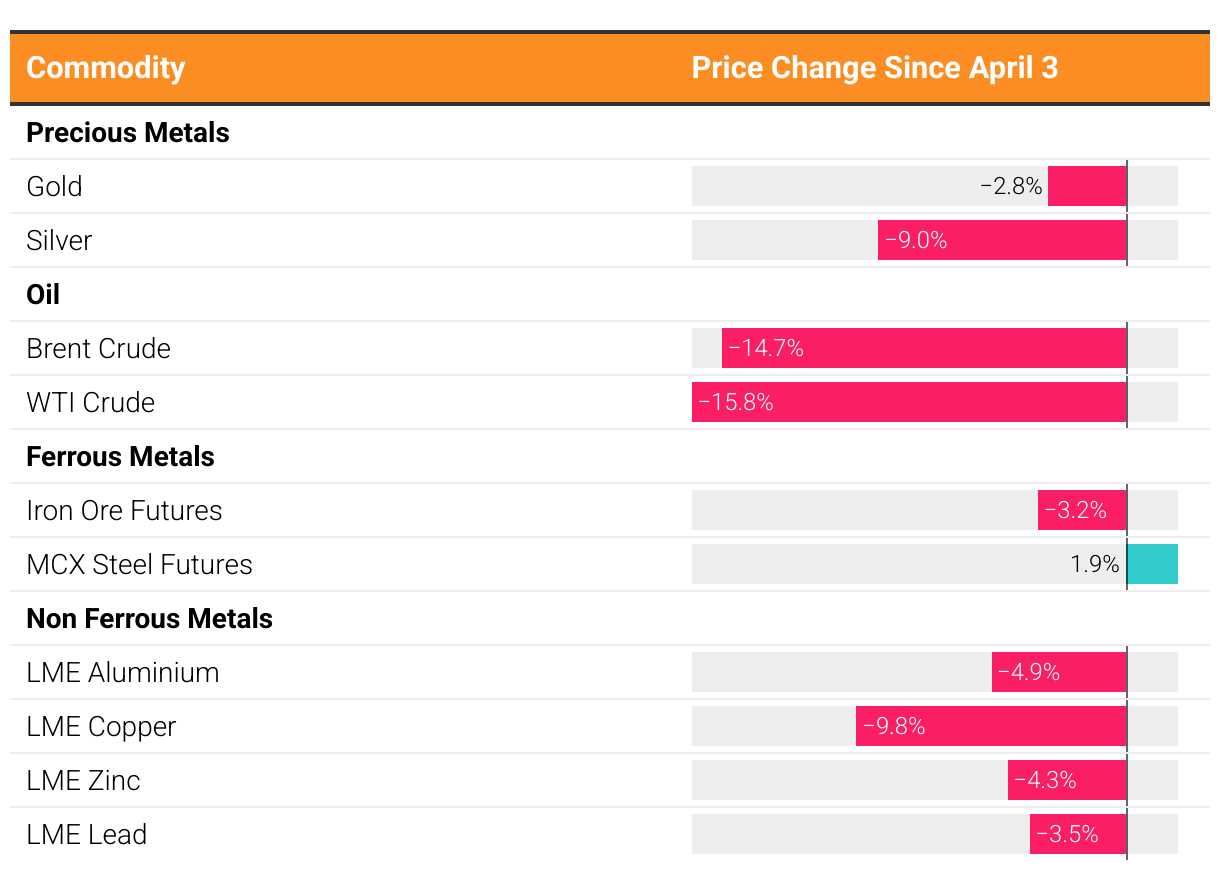Select the Ferrous Metals group heading
1220x870 pixels.
click(x=121, y=457)
